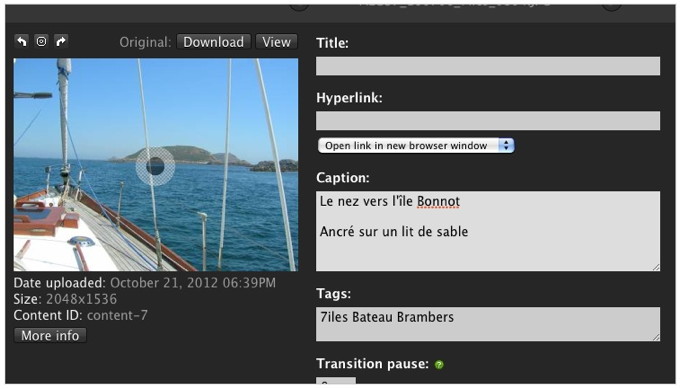Click inside the Caption text area
The image size is (680, 389).
click(488, 231)
